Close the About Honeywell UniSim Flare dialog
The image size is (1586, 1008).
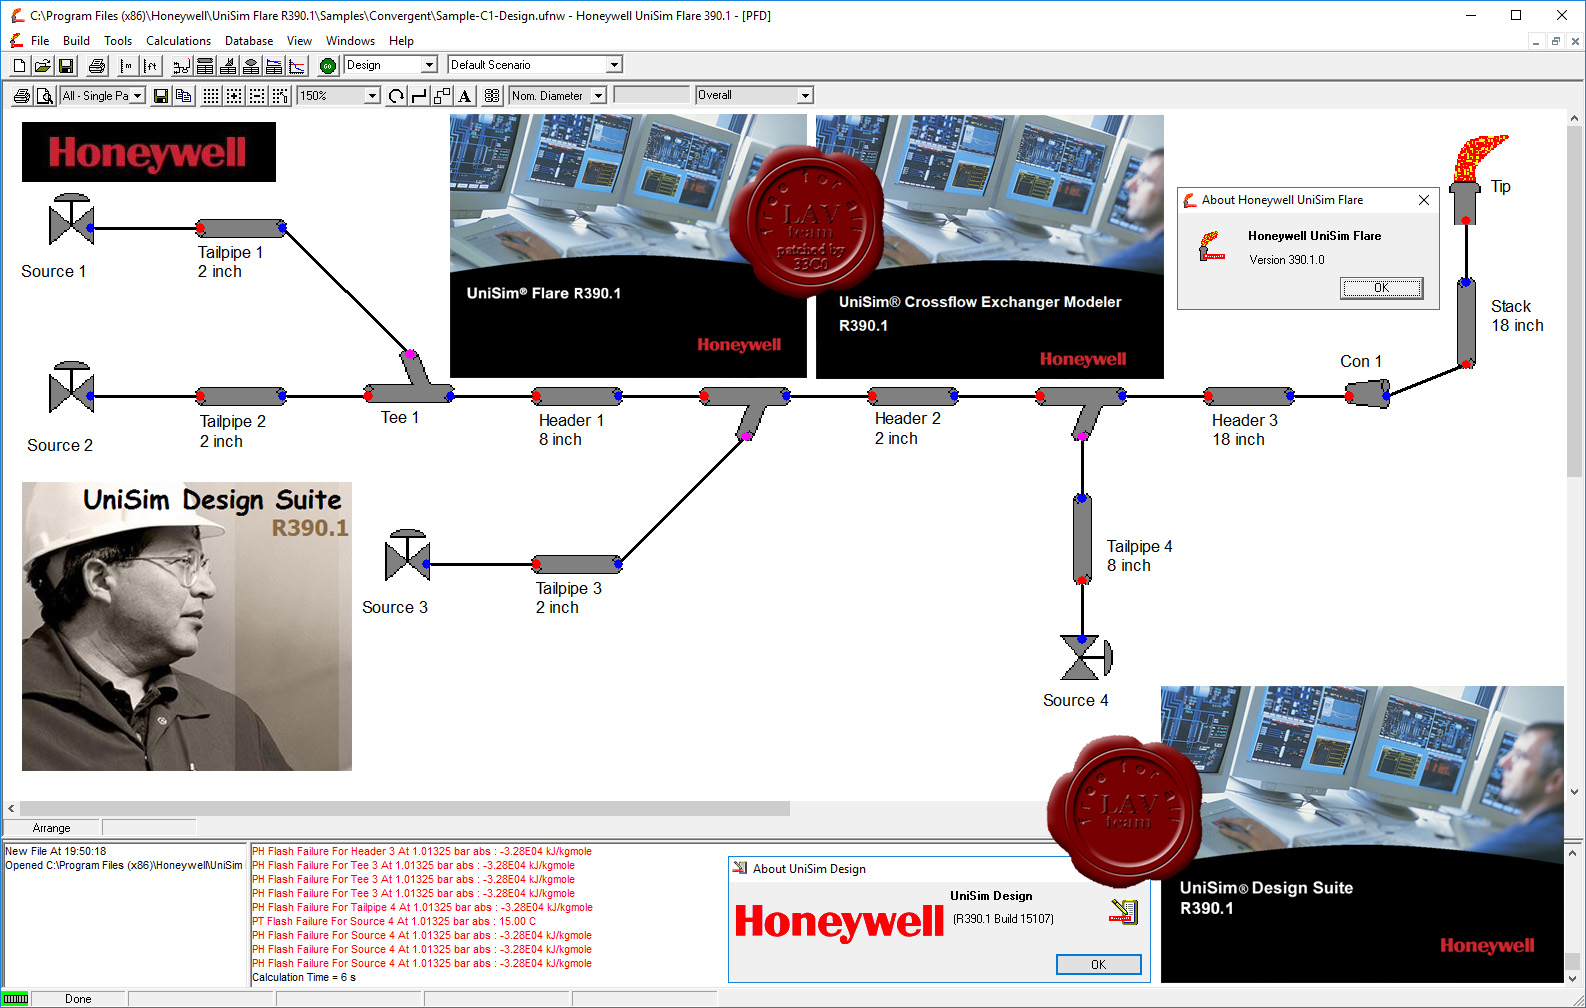point(1423,200)
